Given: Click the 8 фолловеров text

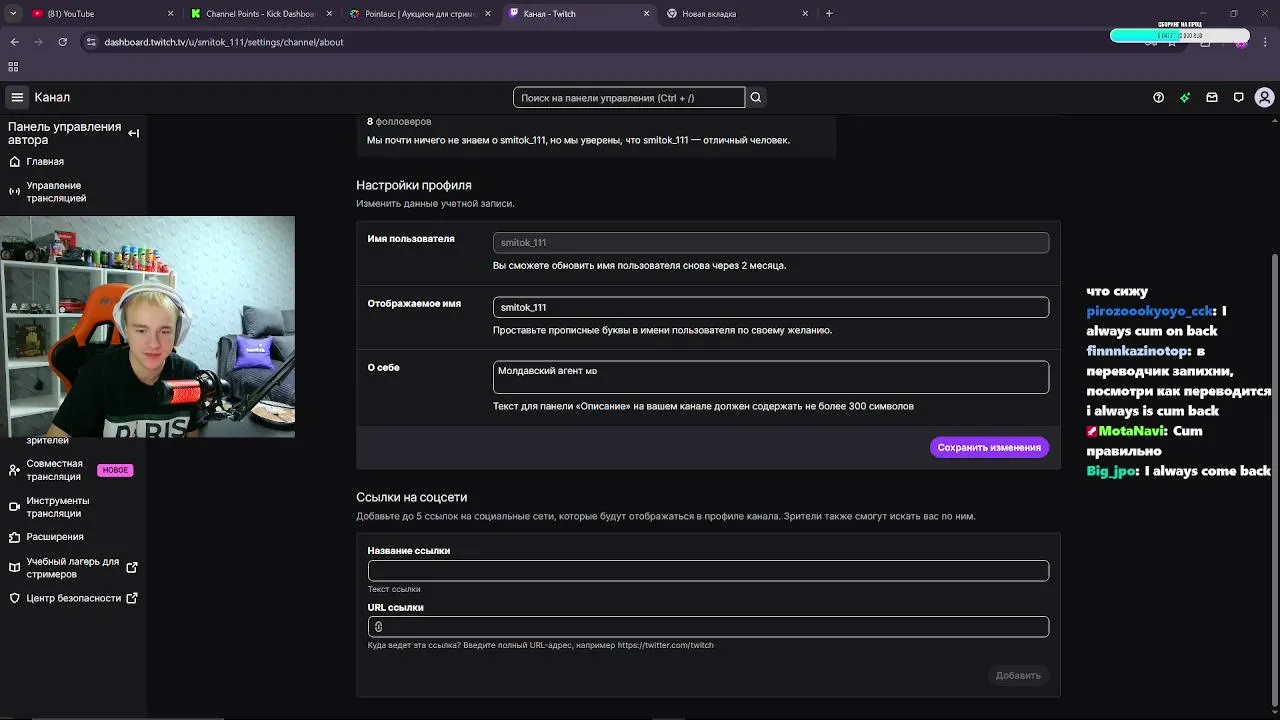Looking at the screenshot, I should click(x=399, y=121).
